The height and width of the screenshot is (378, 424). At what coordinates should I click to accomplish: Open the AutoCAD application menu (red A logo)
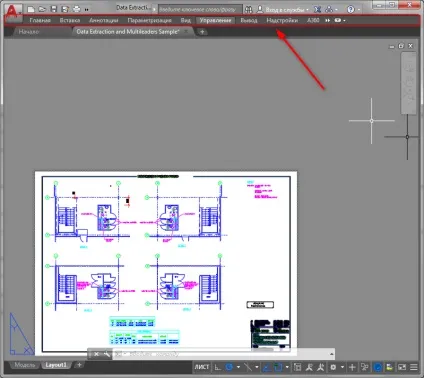pos(13,12)
